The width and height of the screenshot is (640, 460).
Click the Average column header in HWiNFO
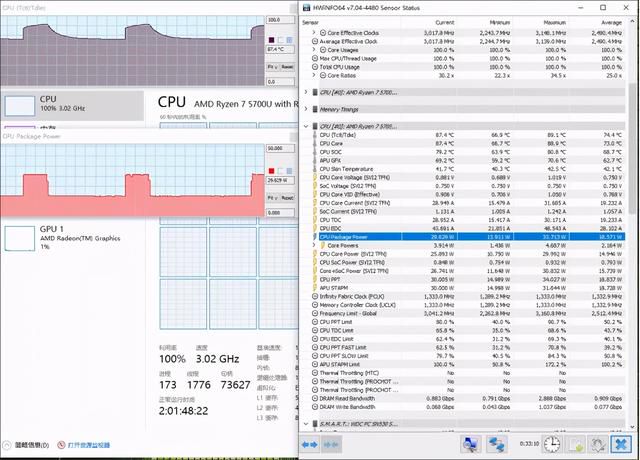click(x=611, y=22)
